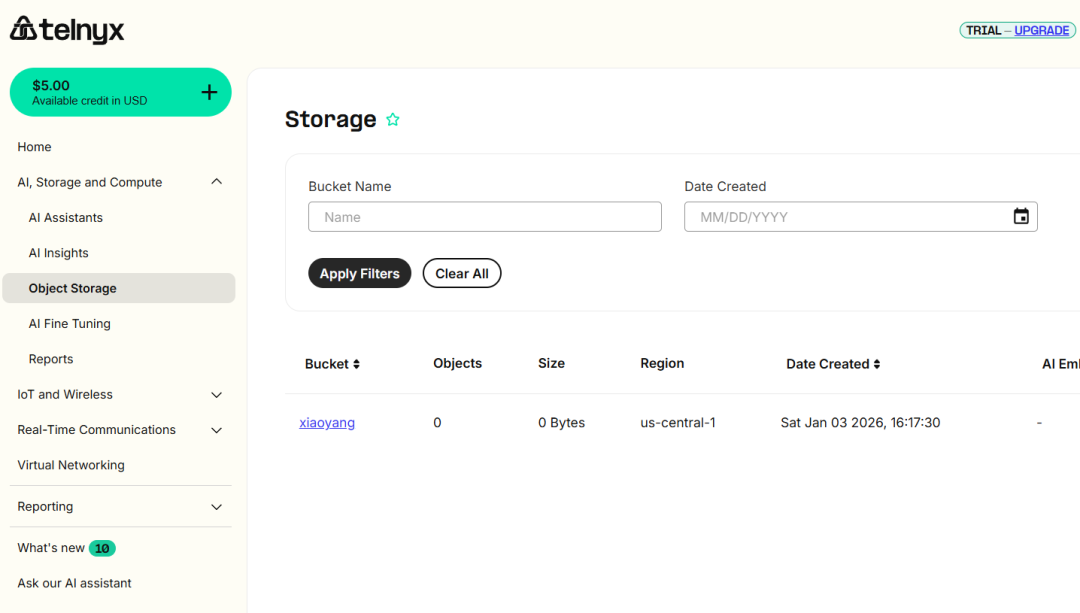The height and width of the screenshot is (613, 1080).
Task: Collapse the AI, Storage and Compute section
Action: coord(216,182)
